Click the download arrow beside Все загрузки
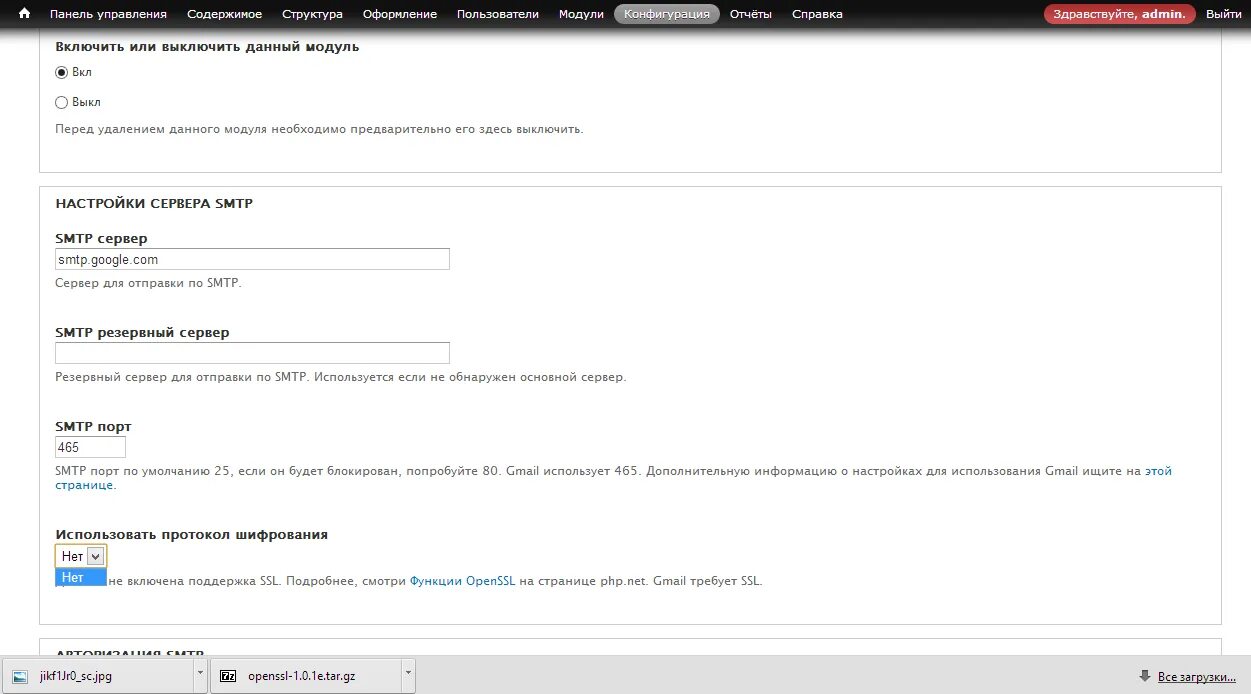This screenshot has width=1251, height=694. click(x=1143, y=676)
